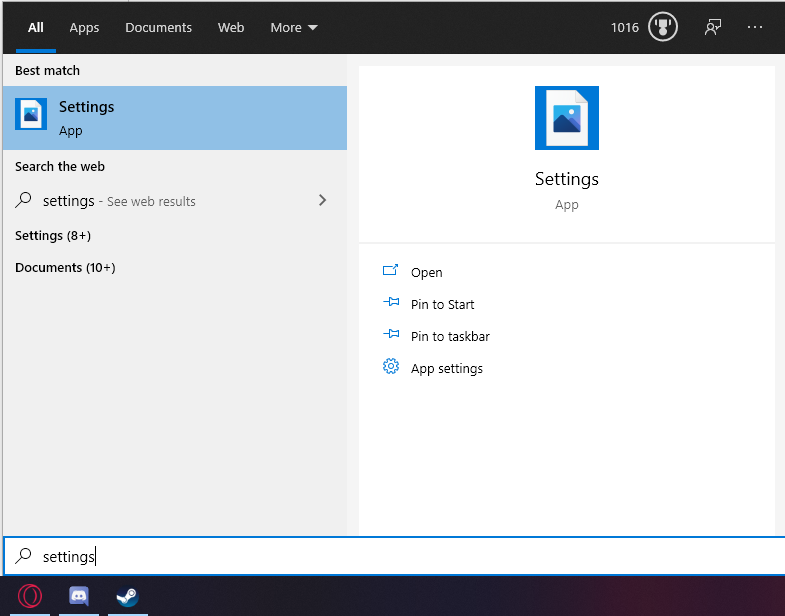Click the large Settings preview icon
The width and height of the screenshot is (785, 616).
point(567,118)
